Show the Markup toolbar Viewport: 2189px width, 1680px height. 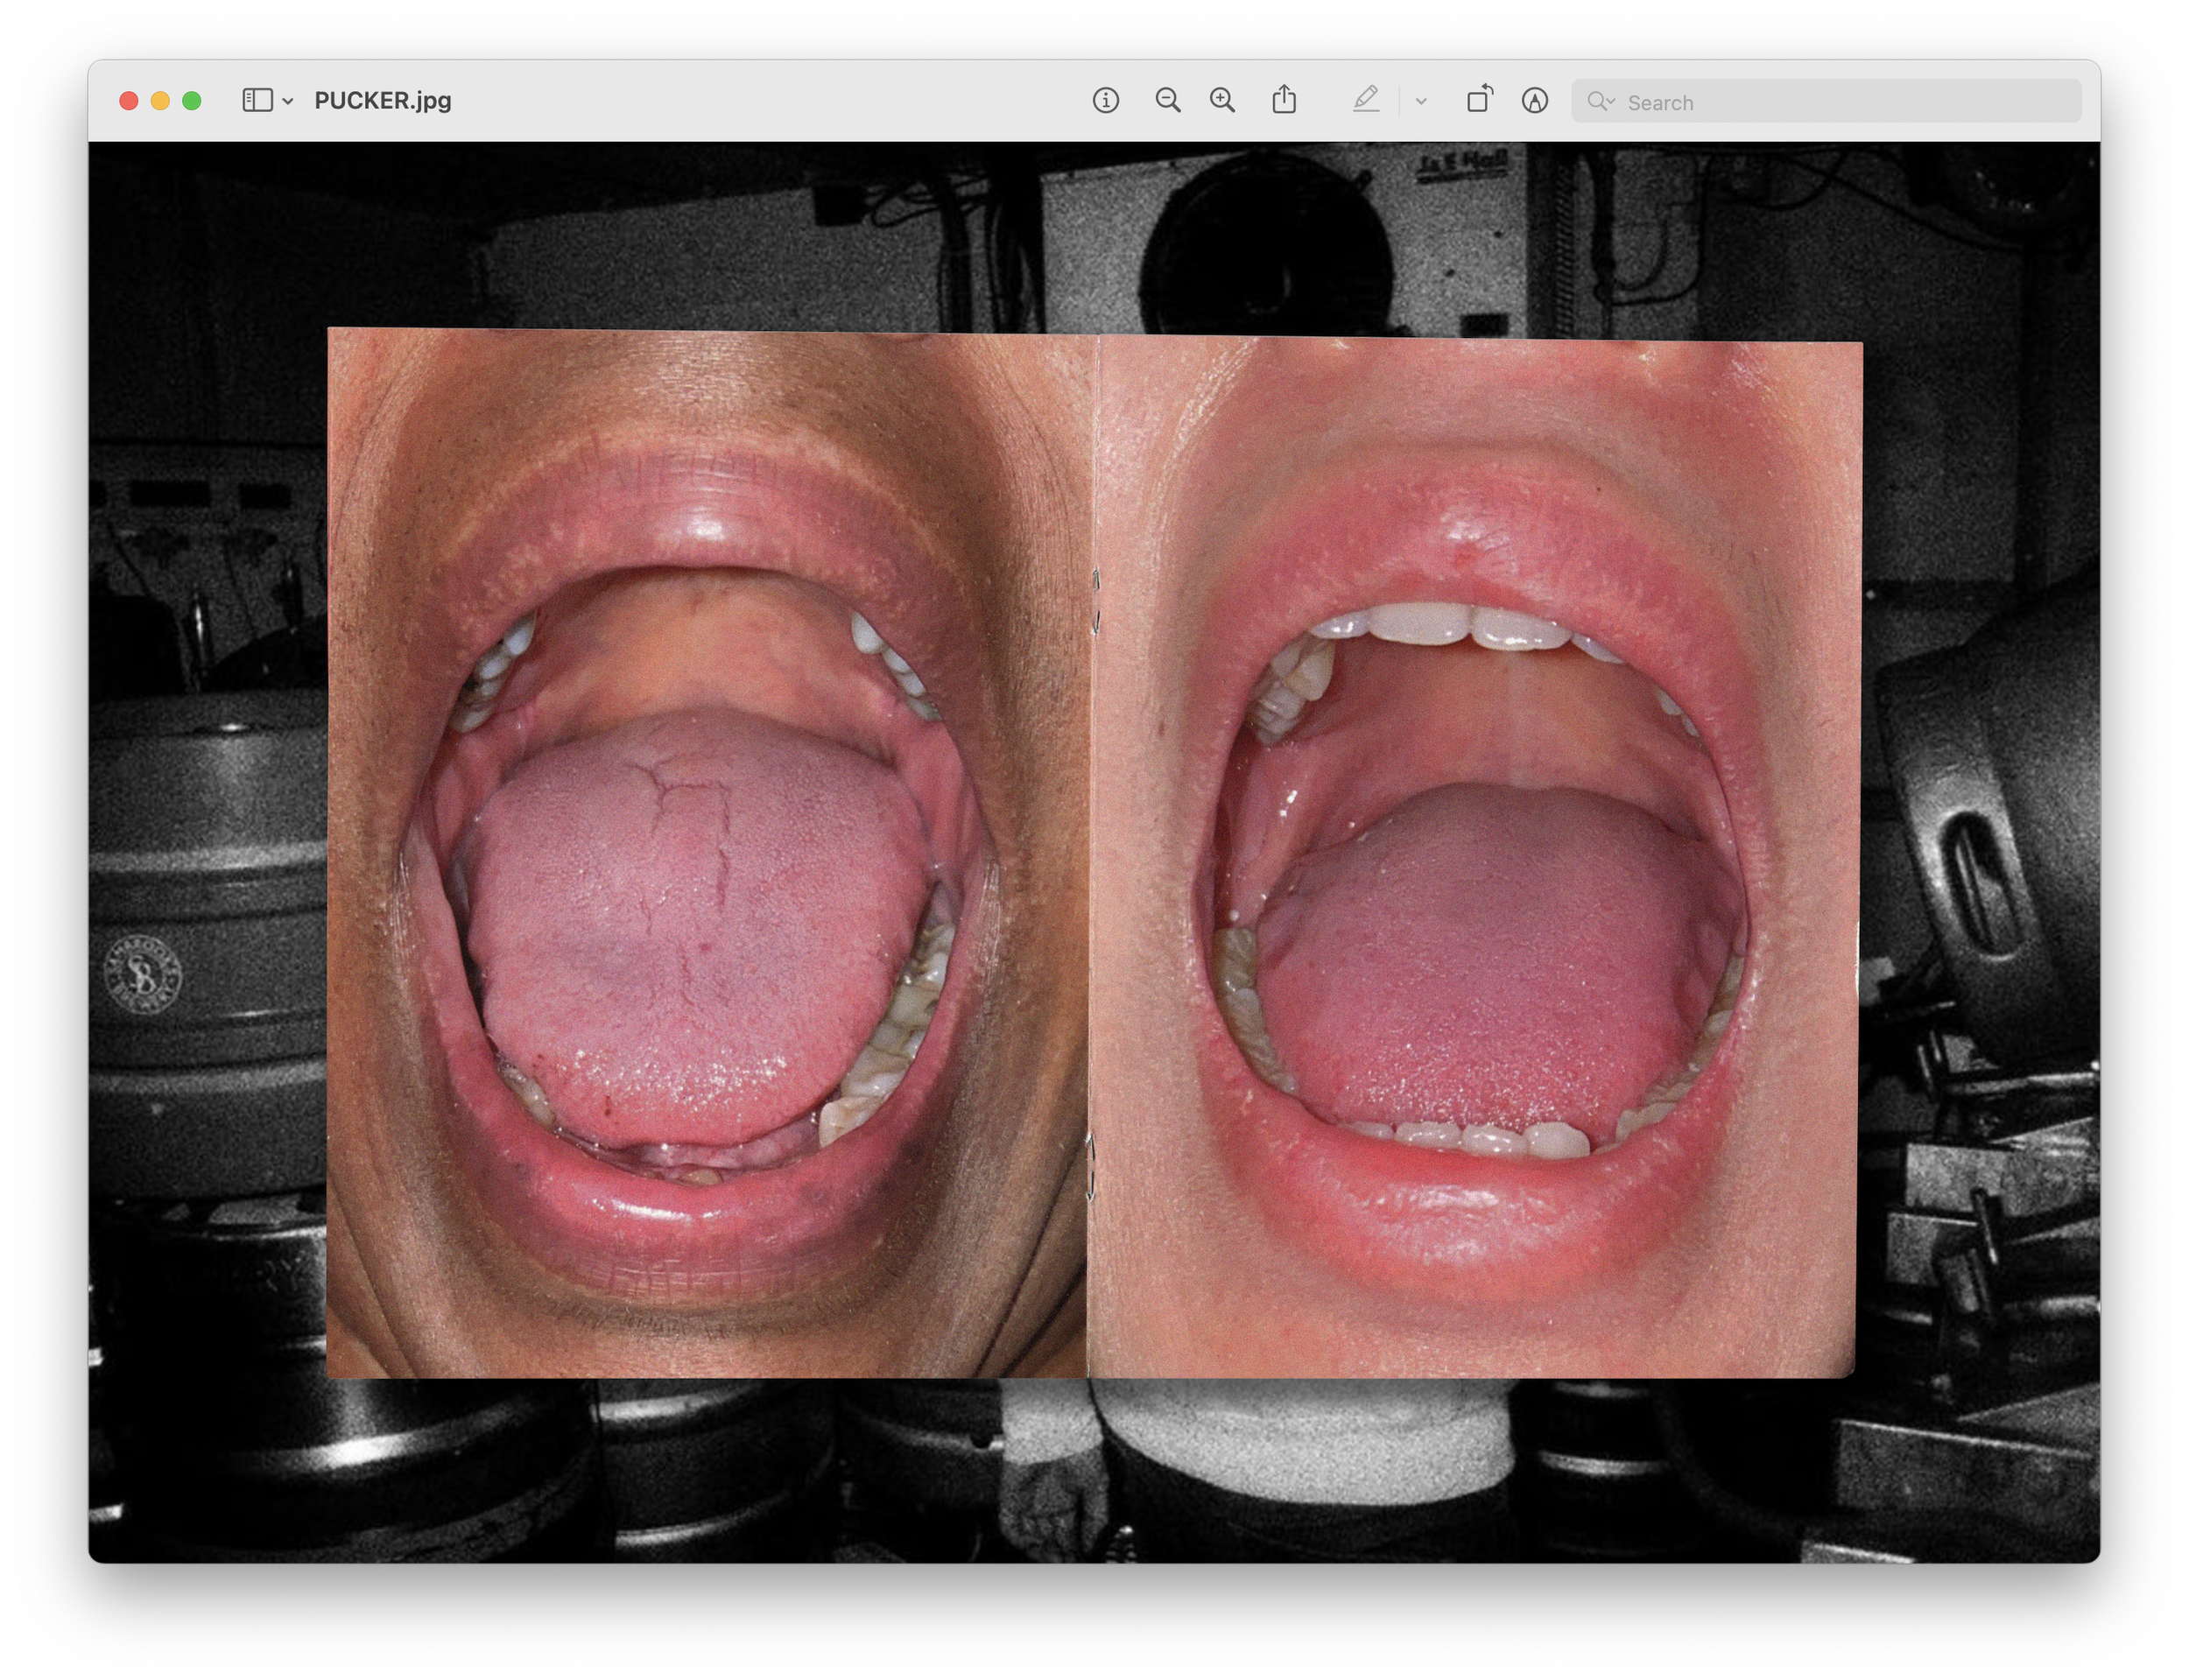click(x=1534, y=100)
